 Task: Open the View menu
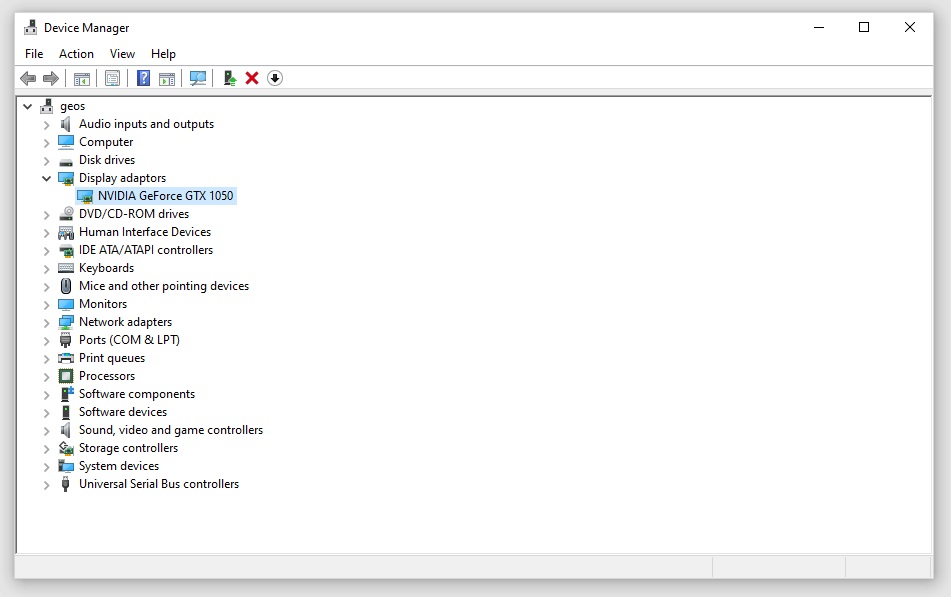click(122, 54)
